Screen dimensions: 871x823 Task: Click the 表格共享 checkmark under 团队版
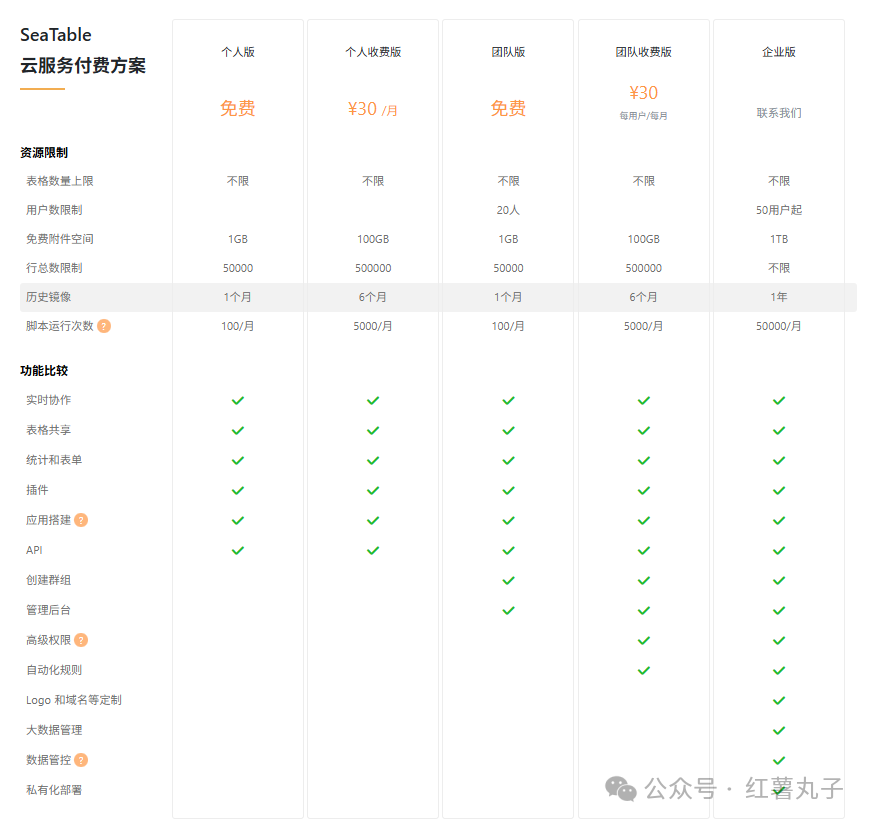[508, 430]
